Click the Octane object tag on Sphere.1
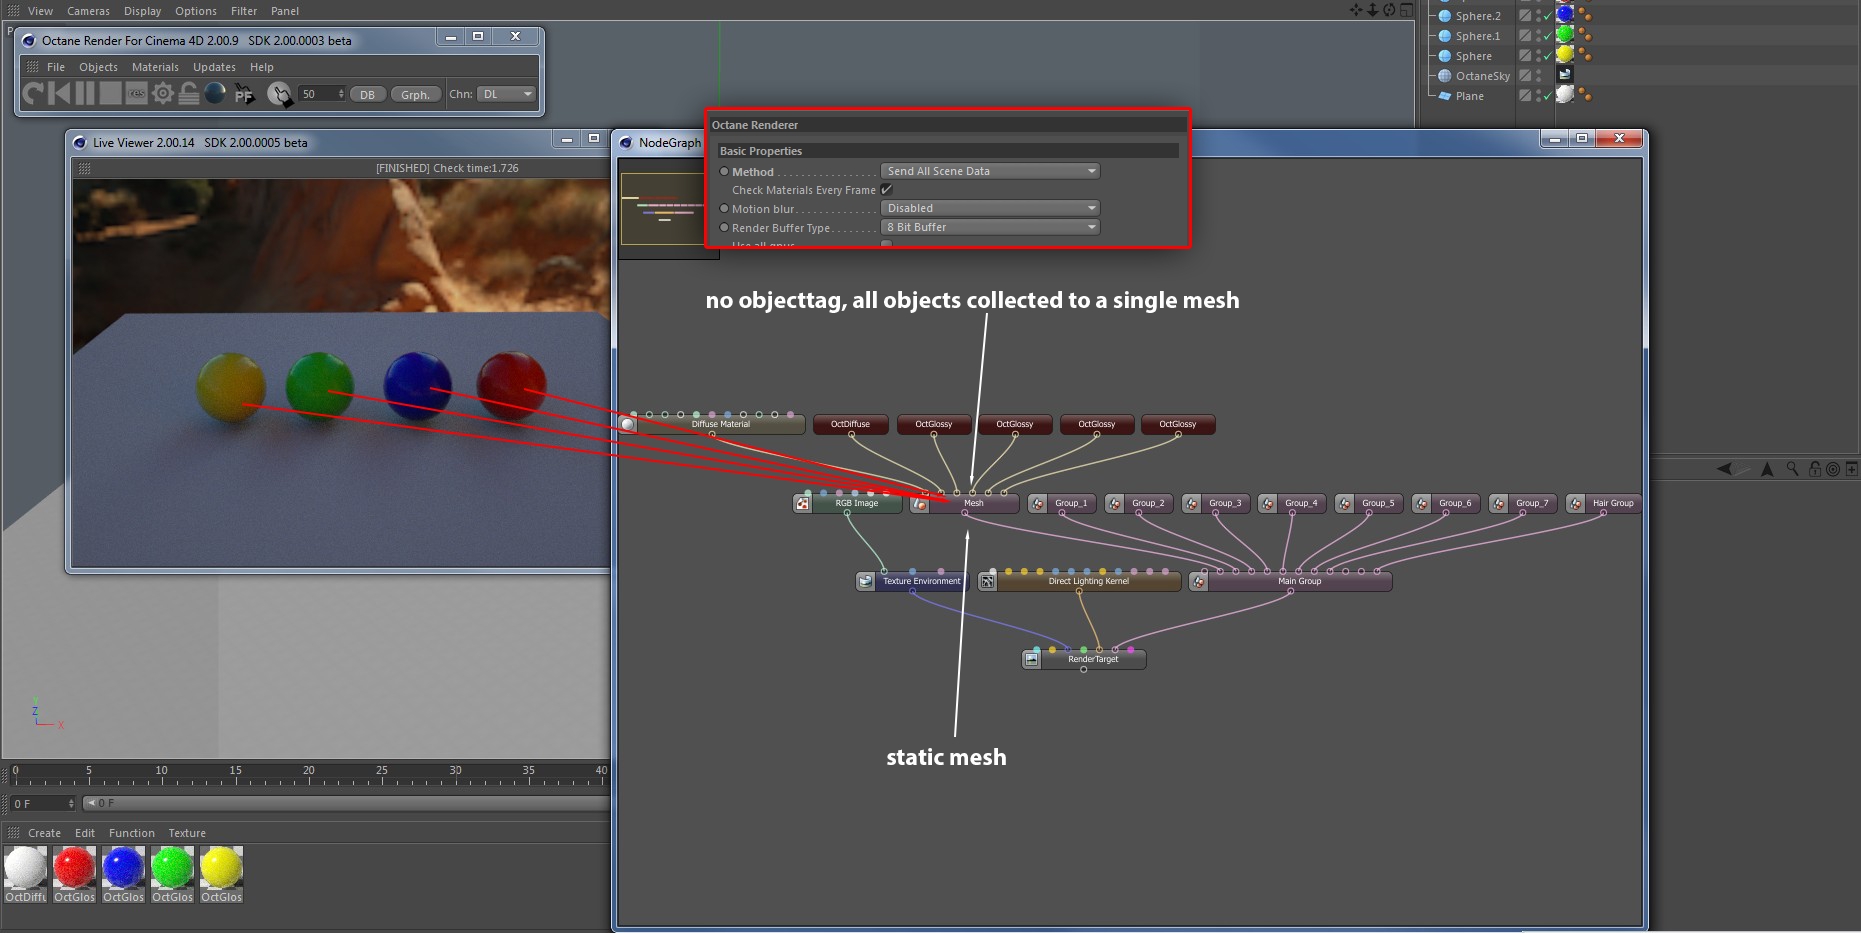This screenshot has height=933, width=1861. [1585, 36]
